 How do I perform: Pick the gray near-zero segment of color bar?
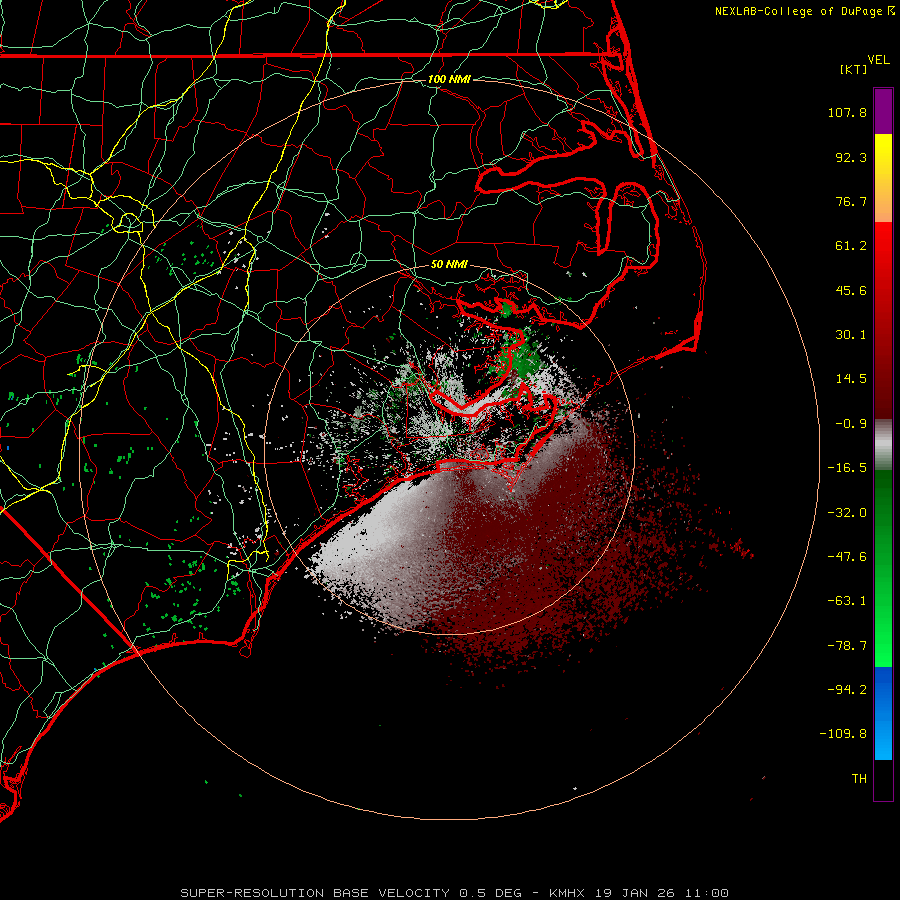pos(883,445)
